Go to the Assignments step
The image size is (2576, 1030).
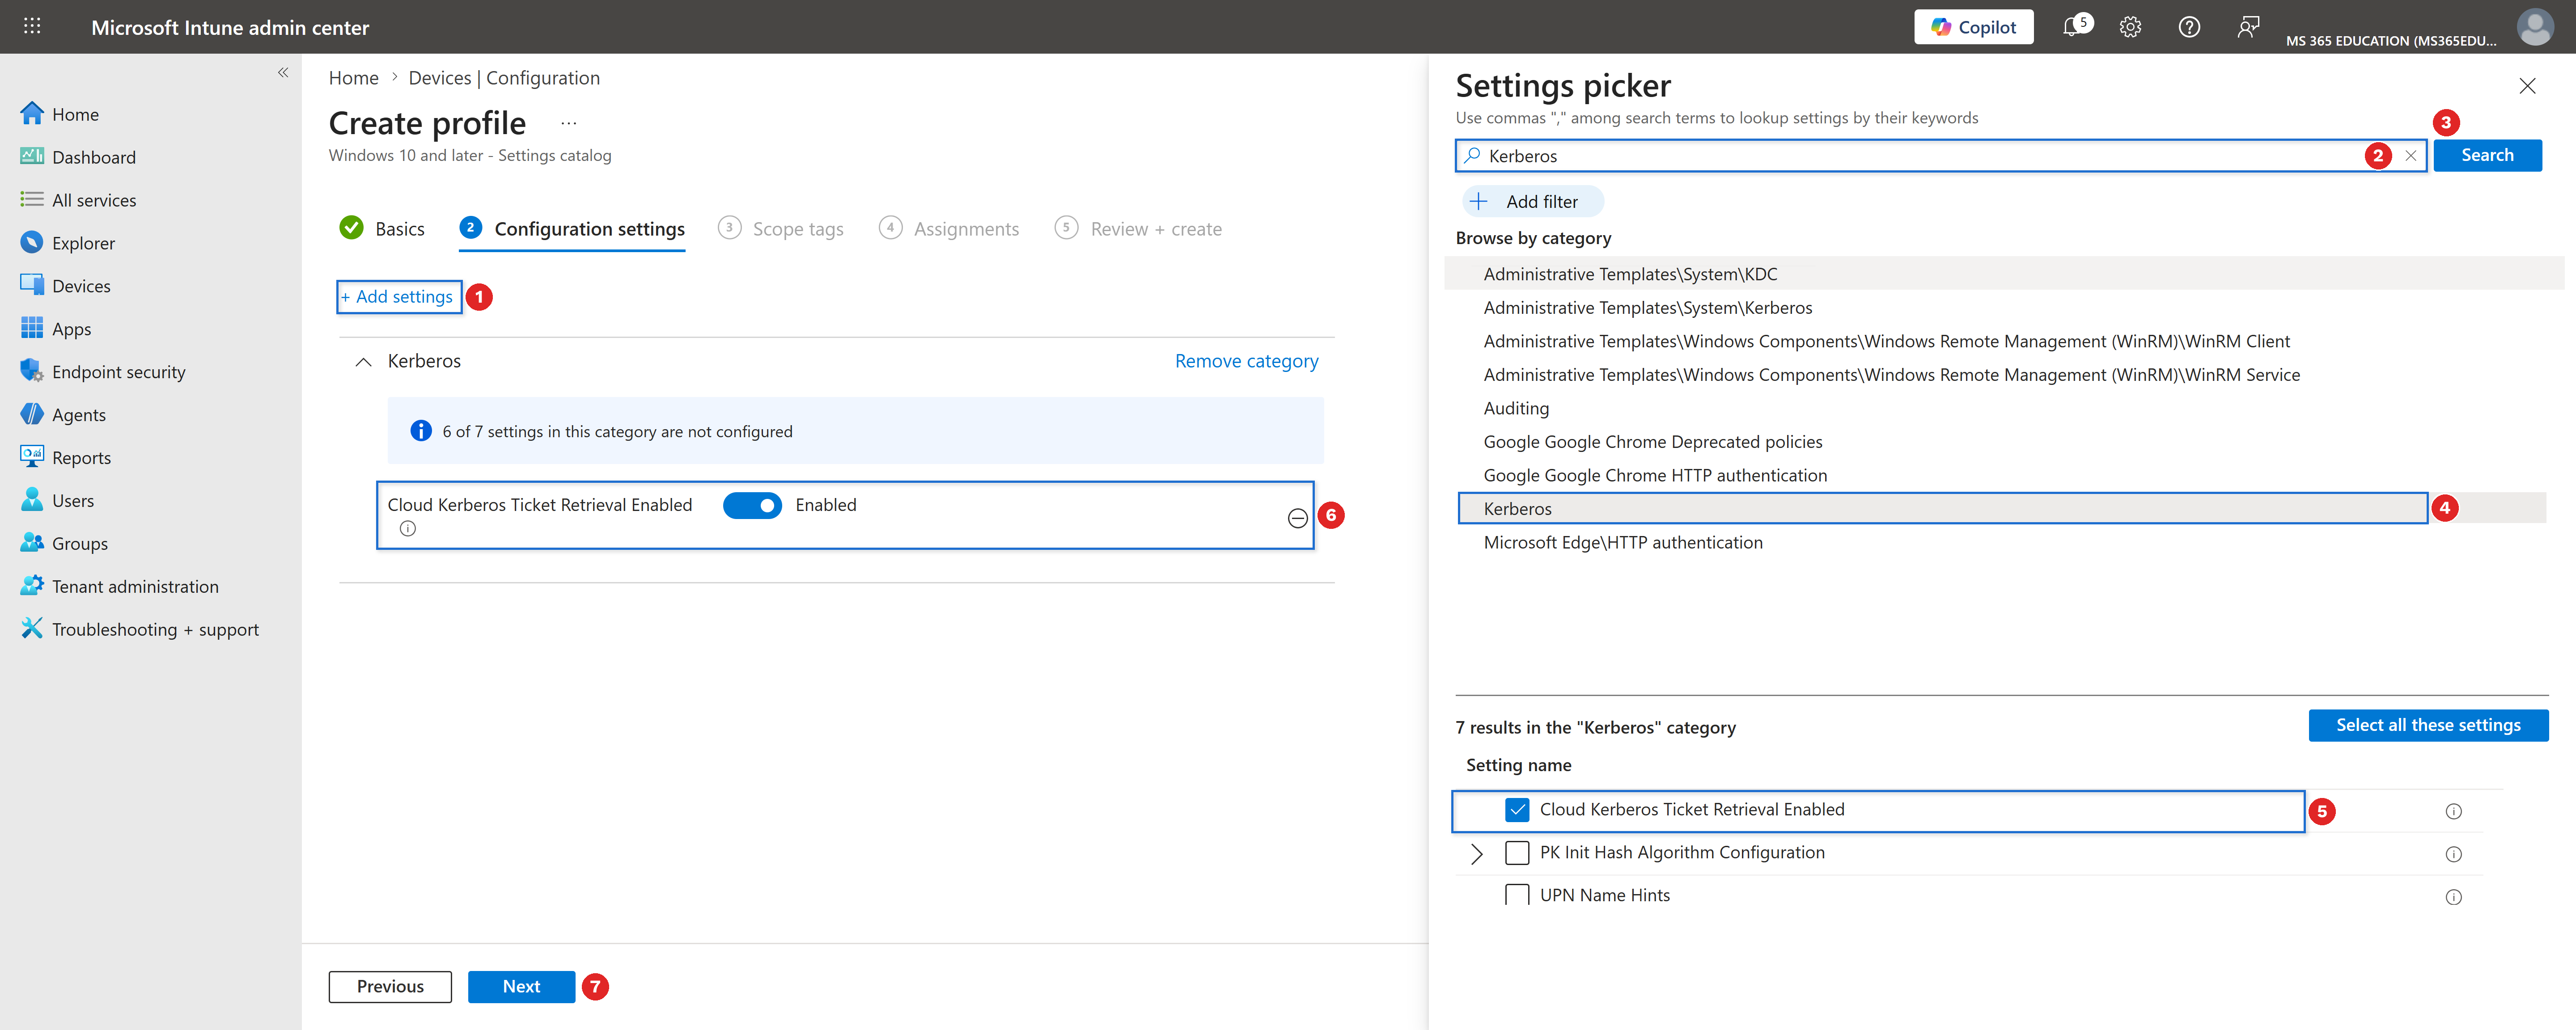(949, 229)
